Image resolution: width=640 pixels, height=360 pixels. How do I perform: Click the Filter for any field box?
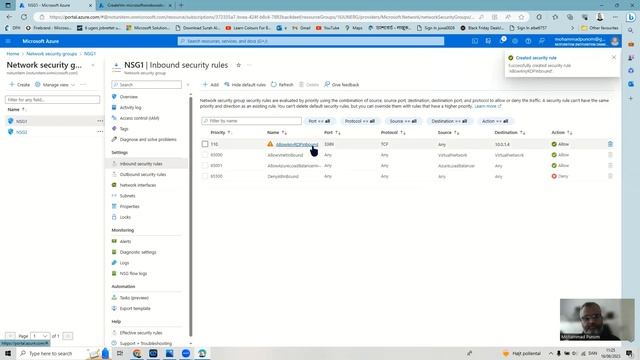pyautogui.click(x=52, y=100)
